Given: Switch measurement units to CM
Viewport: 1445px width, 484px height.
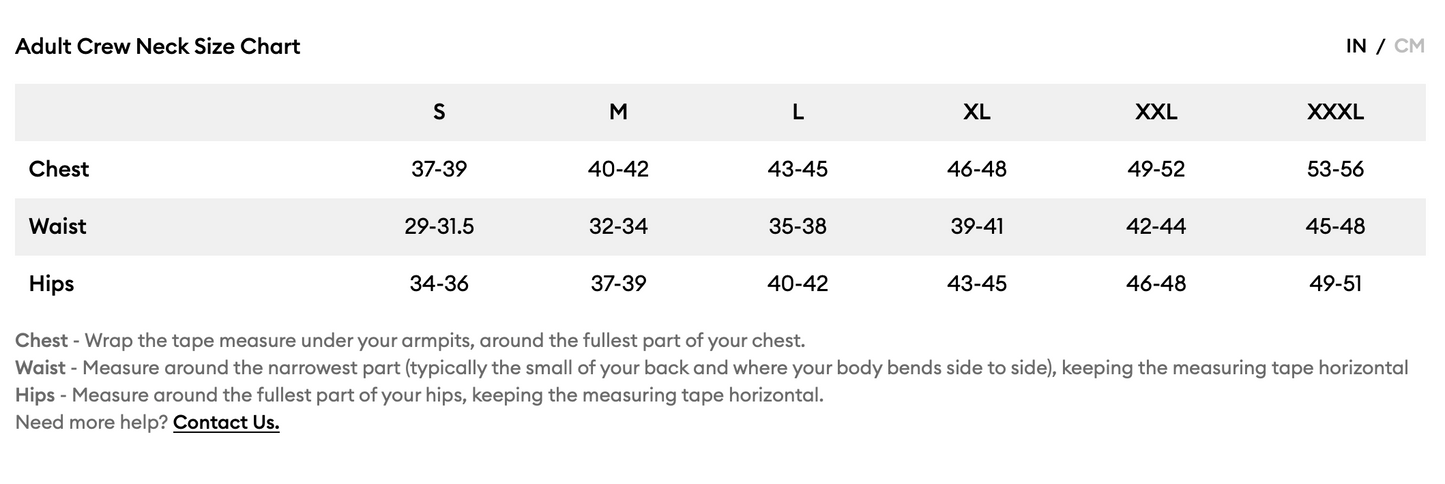Looking at the screenshot, I should (x=1408, y=46).
